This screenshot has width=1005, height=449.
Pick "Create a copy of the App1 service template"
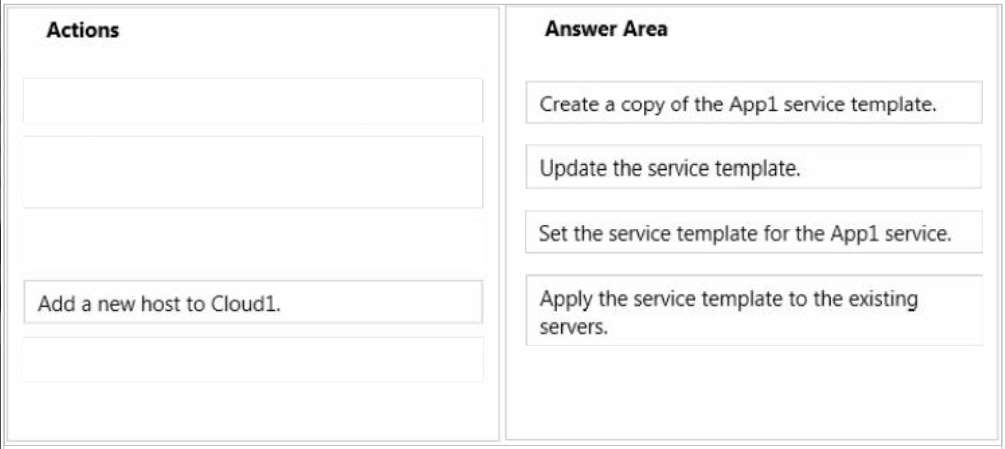click(754, 102)
